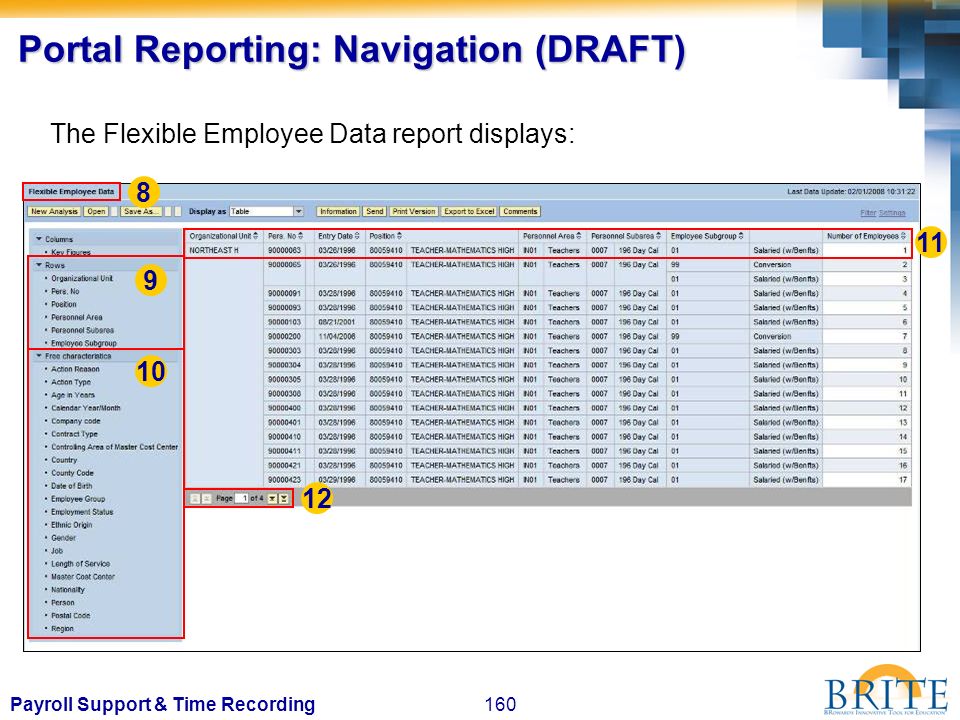This screenshot has height=720, width=960.
Task: Select Country characteristic
Action: pos(64,460)
